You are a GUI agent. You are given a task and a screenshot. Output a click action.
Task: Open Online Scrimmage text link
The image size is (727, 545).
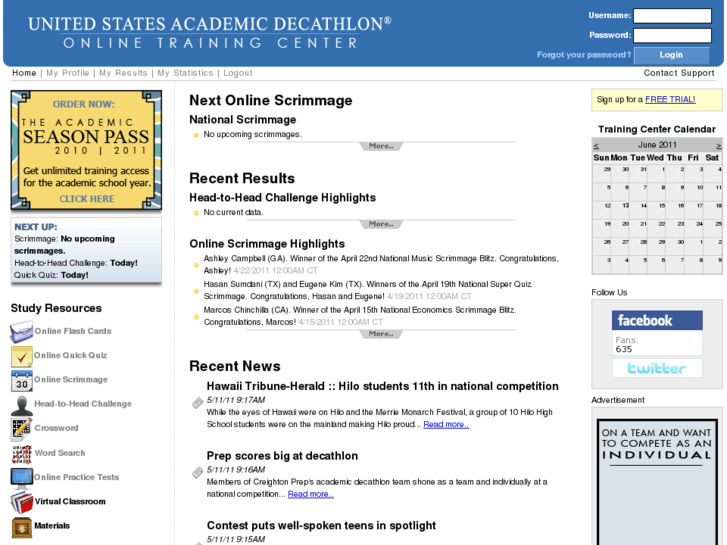click(71, 379)
